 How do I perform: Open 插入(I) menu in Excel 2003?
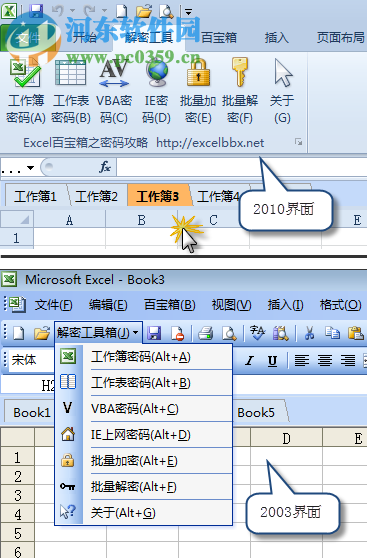(x=285, y=305)
